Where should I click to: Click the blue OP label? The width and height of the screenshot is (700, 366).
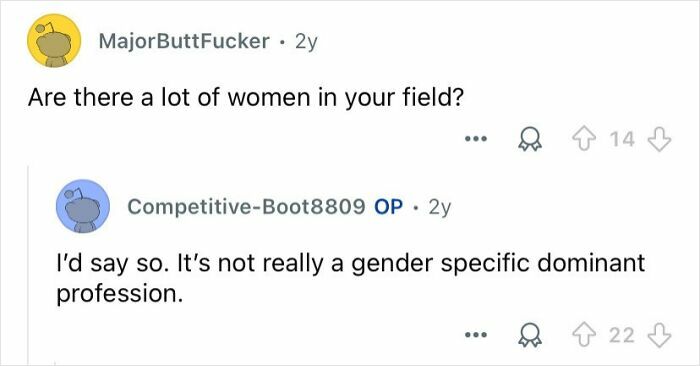point(388,207)
